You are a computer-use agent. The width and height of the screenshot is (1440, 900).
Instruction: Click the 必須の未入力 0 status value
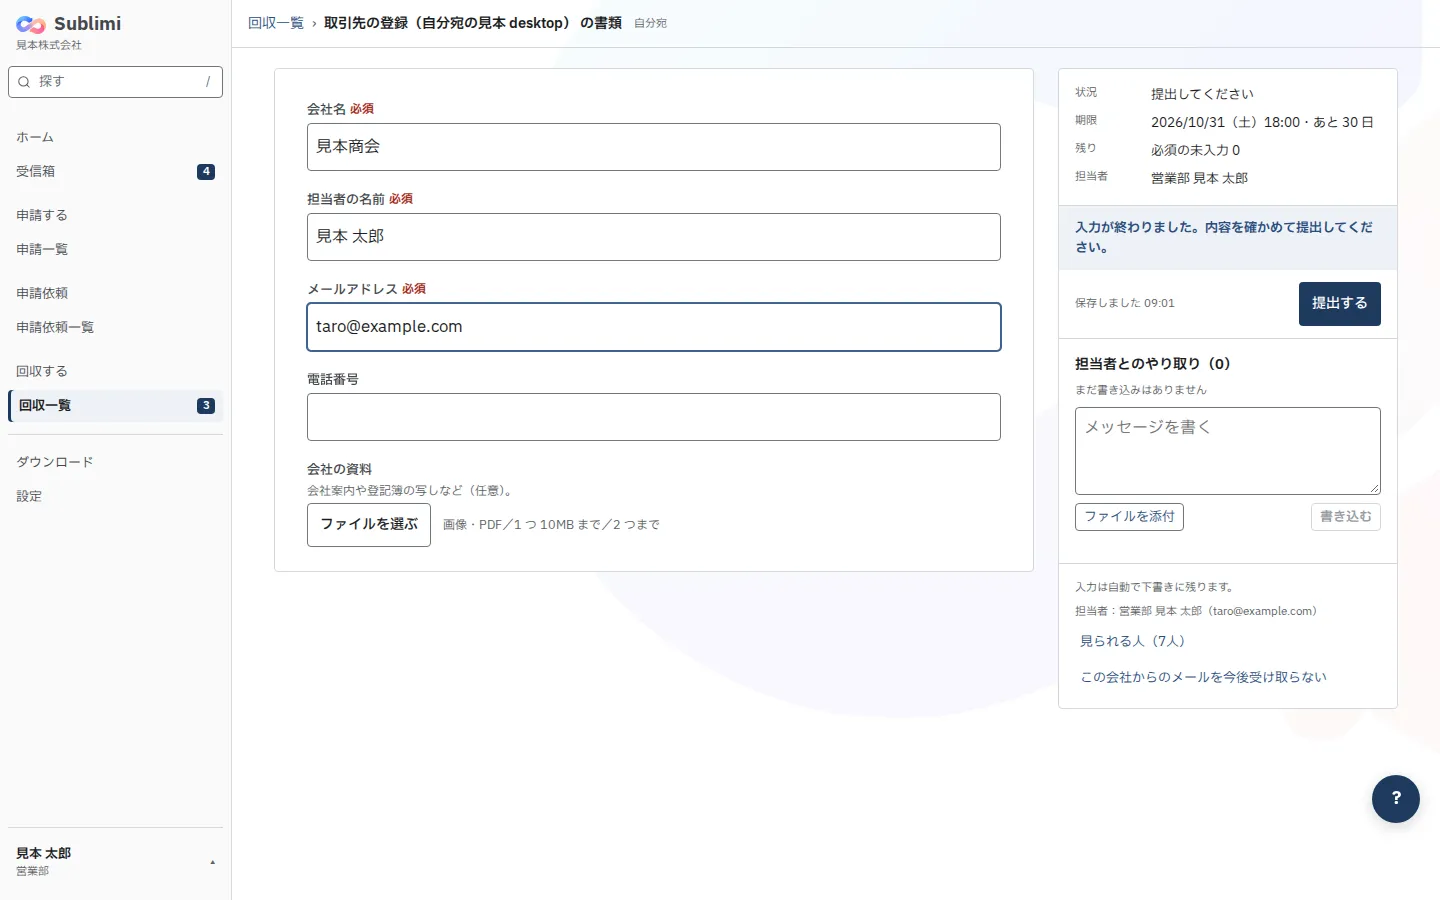coord(1195,150)
